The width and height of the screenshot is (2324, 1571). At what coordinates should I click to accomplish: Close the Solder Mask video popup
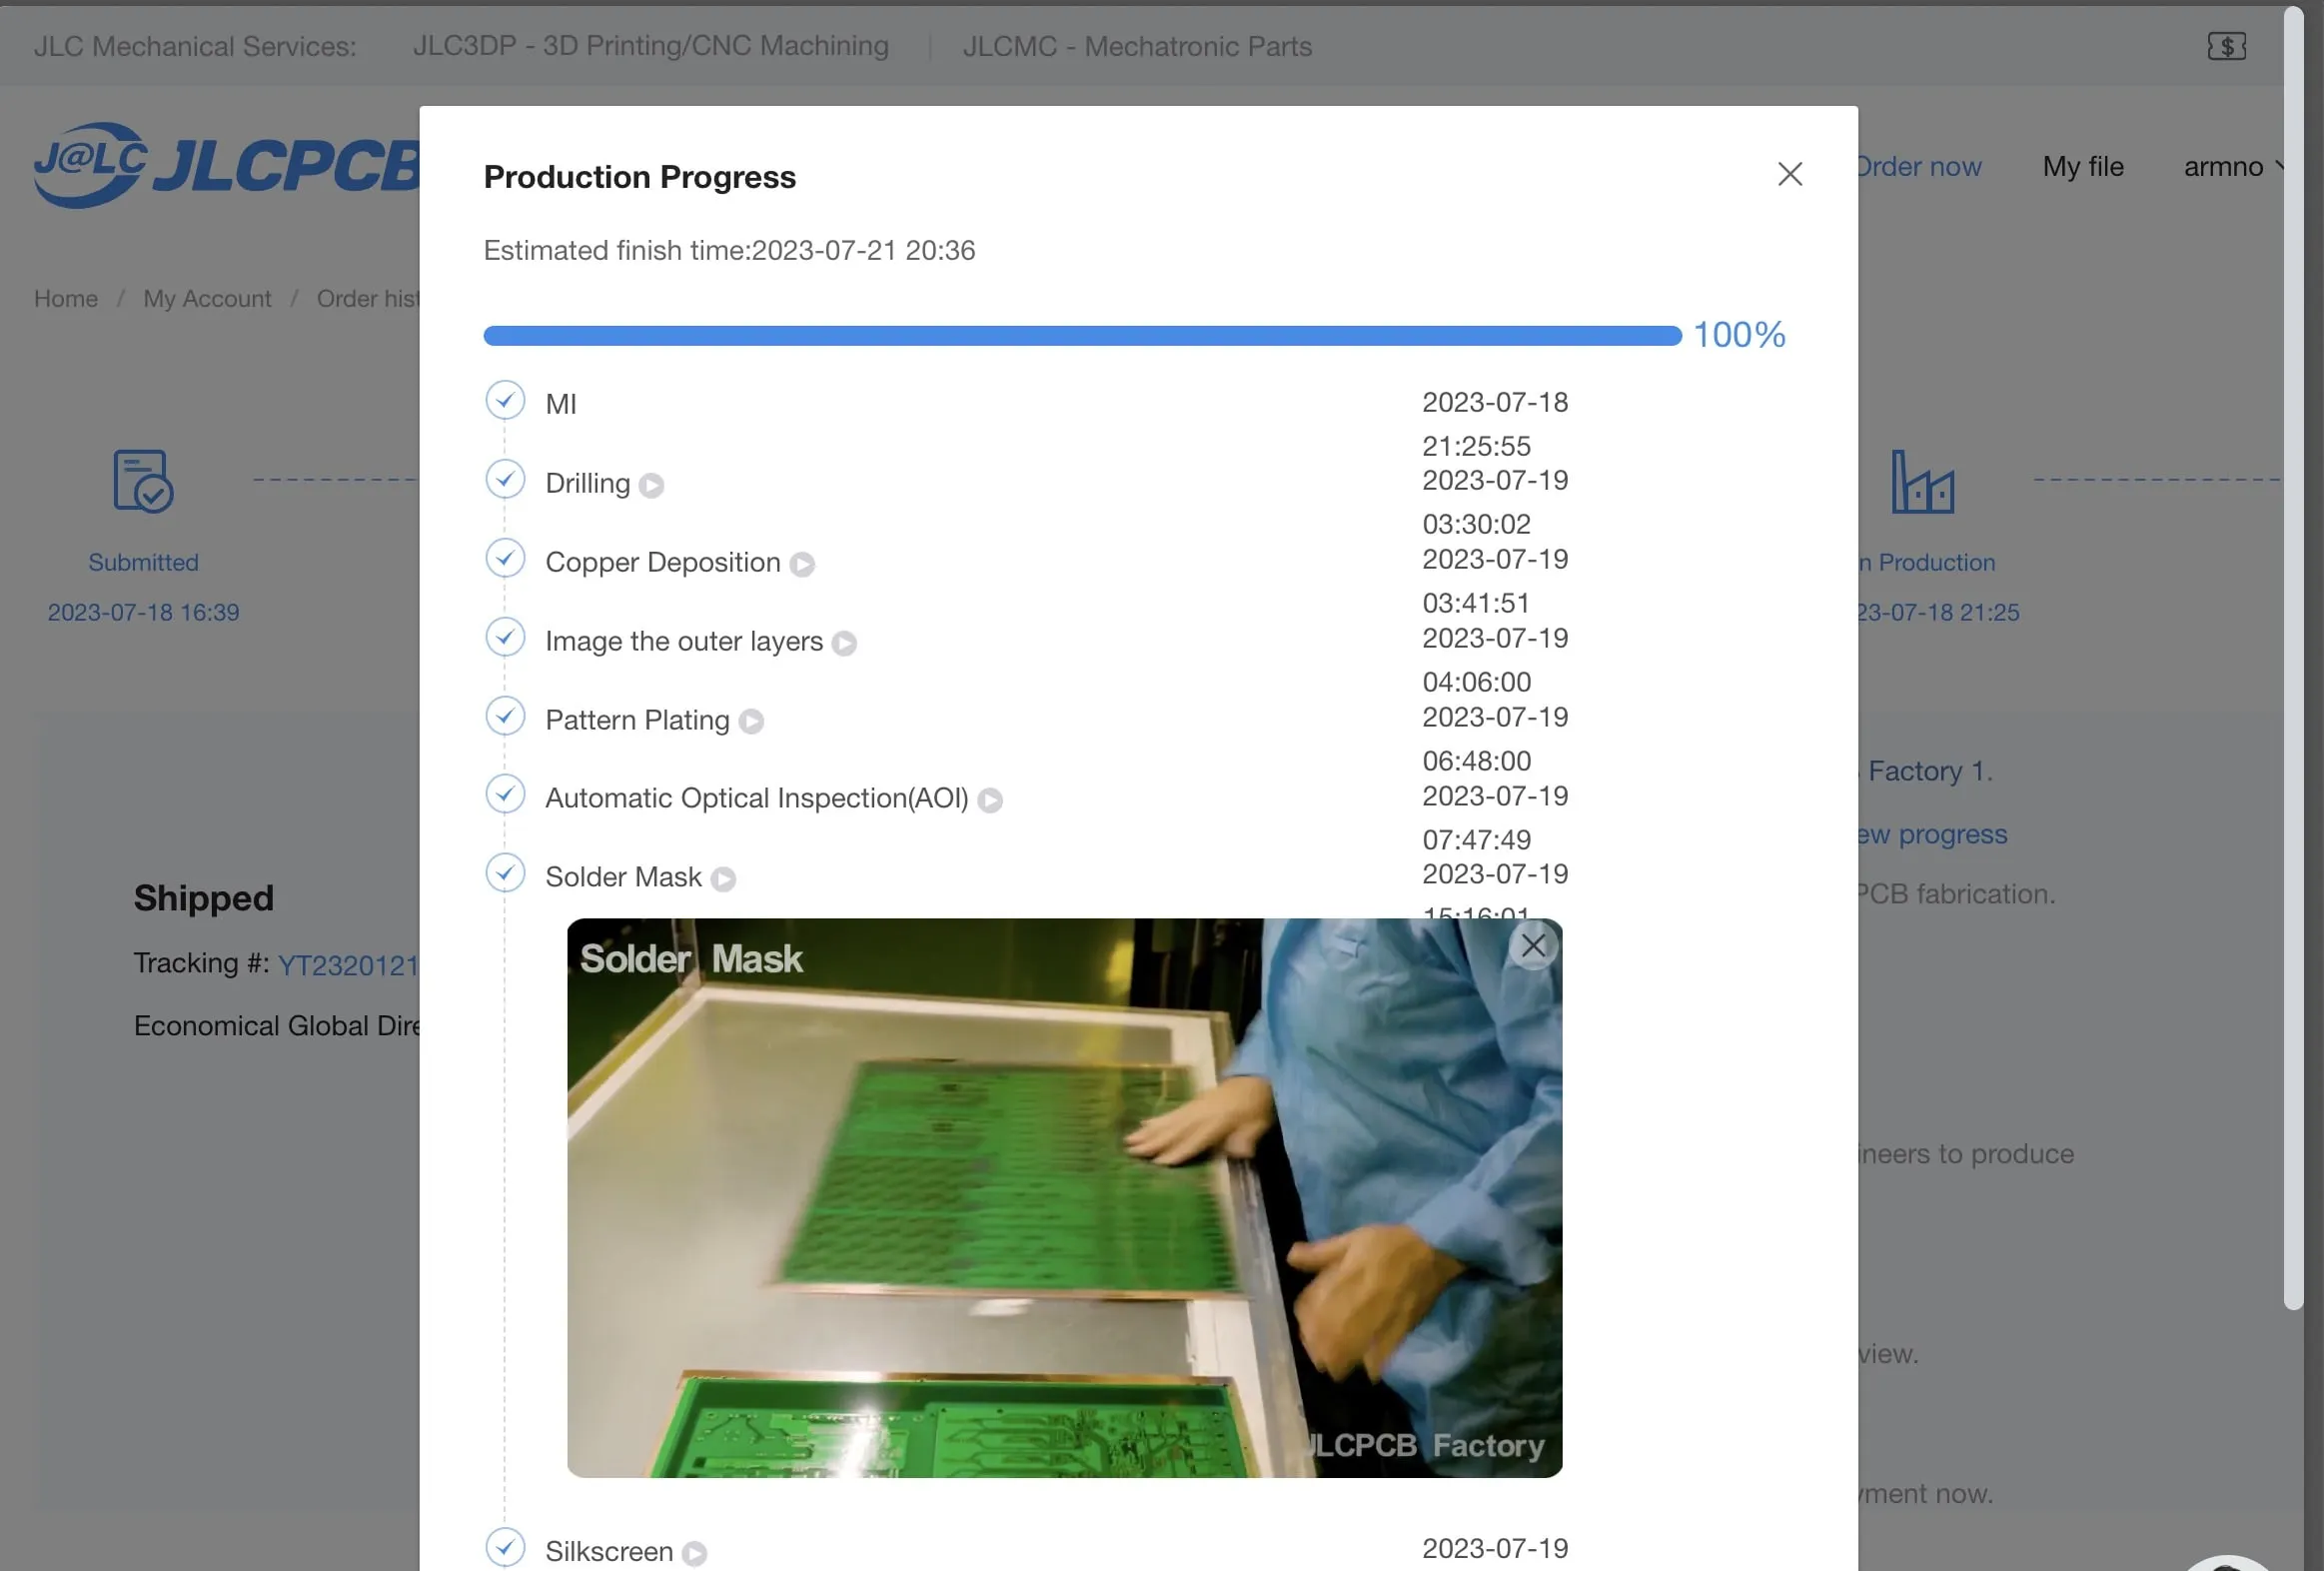tap(1533, 945)
